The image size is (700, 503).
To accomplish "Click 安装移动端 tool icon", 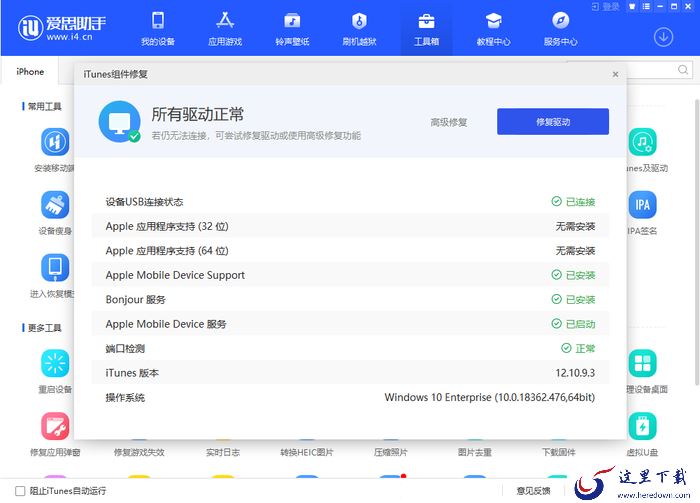I will [55, 142].
